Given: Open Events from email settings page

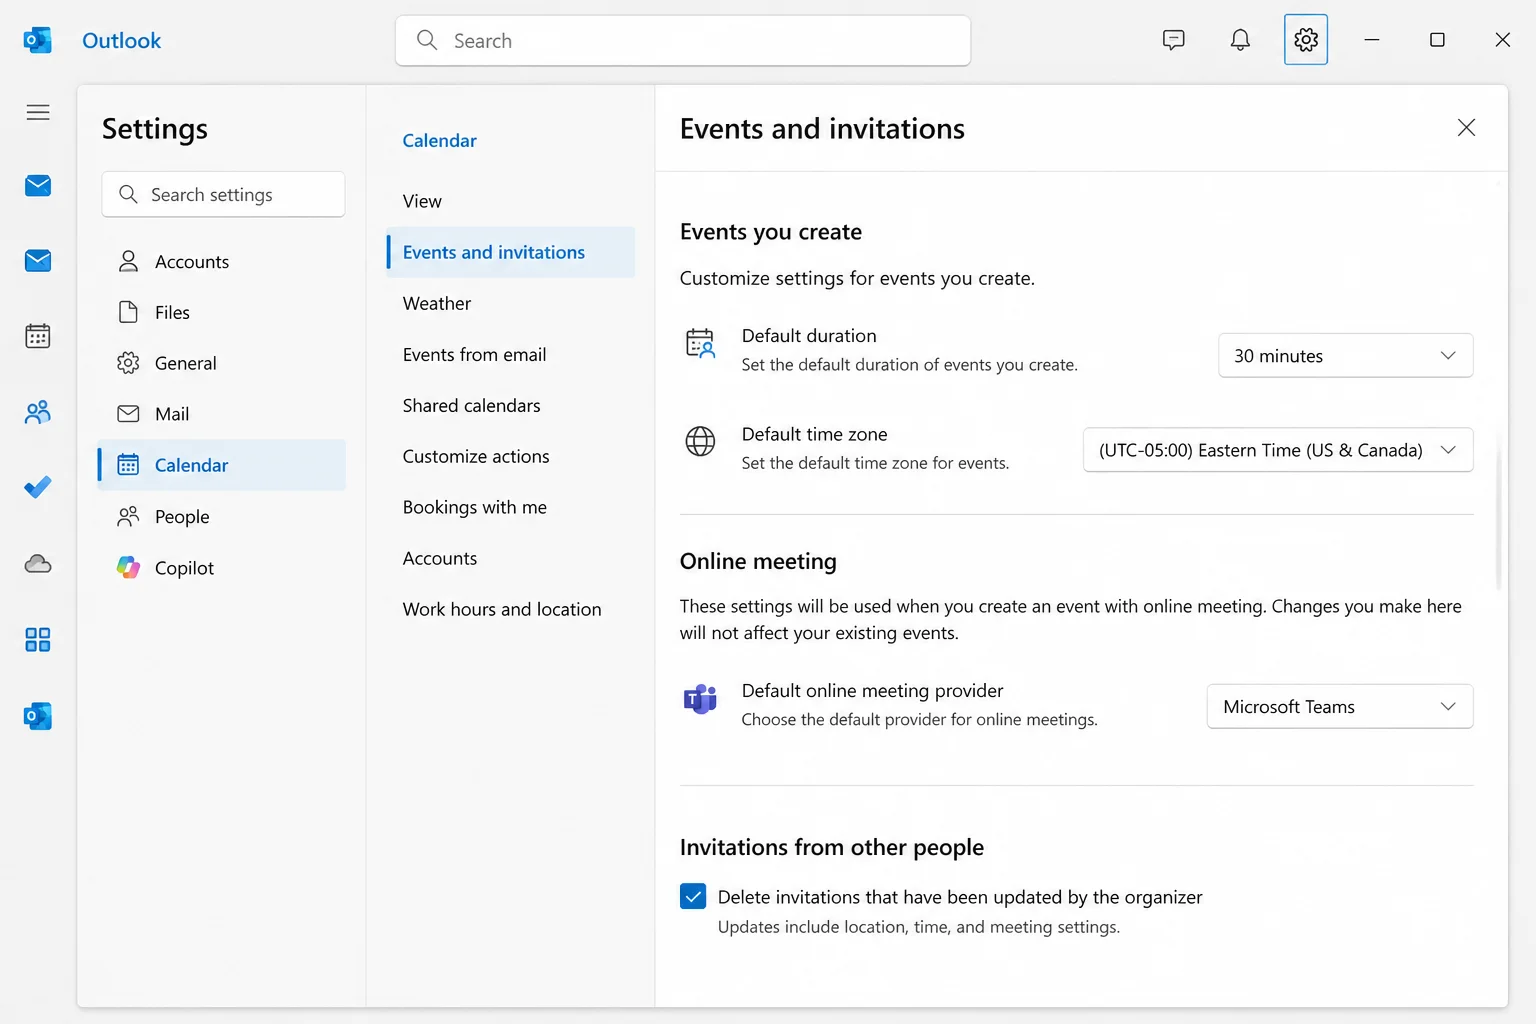Looking at the screenshot, I should (x=511, y=354).
